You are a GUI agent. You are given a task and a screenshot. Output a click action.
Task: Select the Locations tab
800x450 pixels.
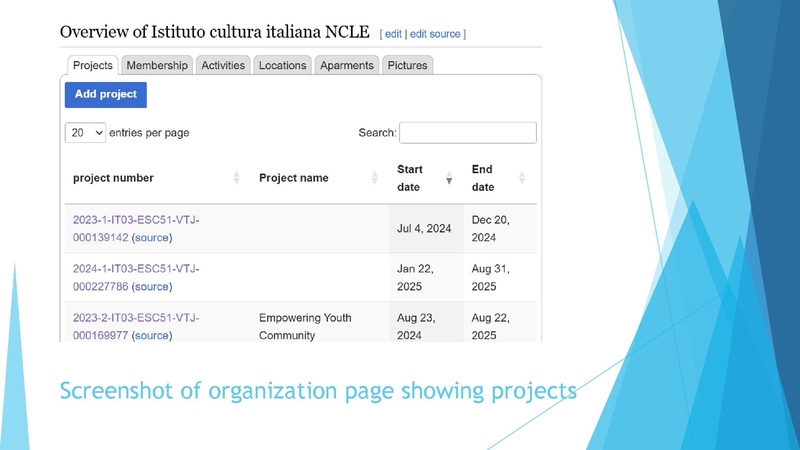point(282,66)
